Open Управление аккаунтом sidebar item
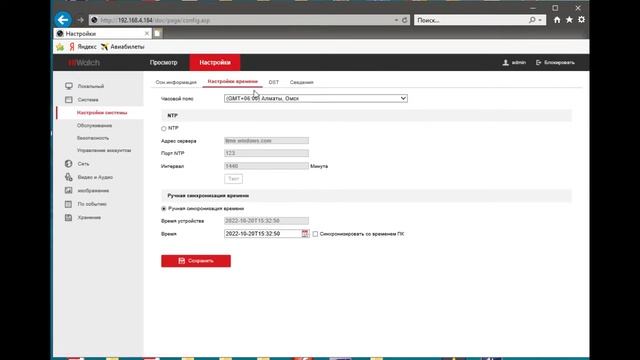Image resolution: width=640 pixels, height=360 pixels. coord(104,151)
